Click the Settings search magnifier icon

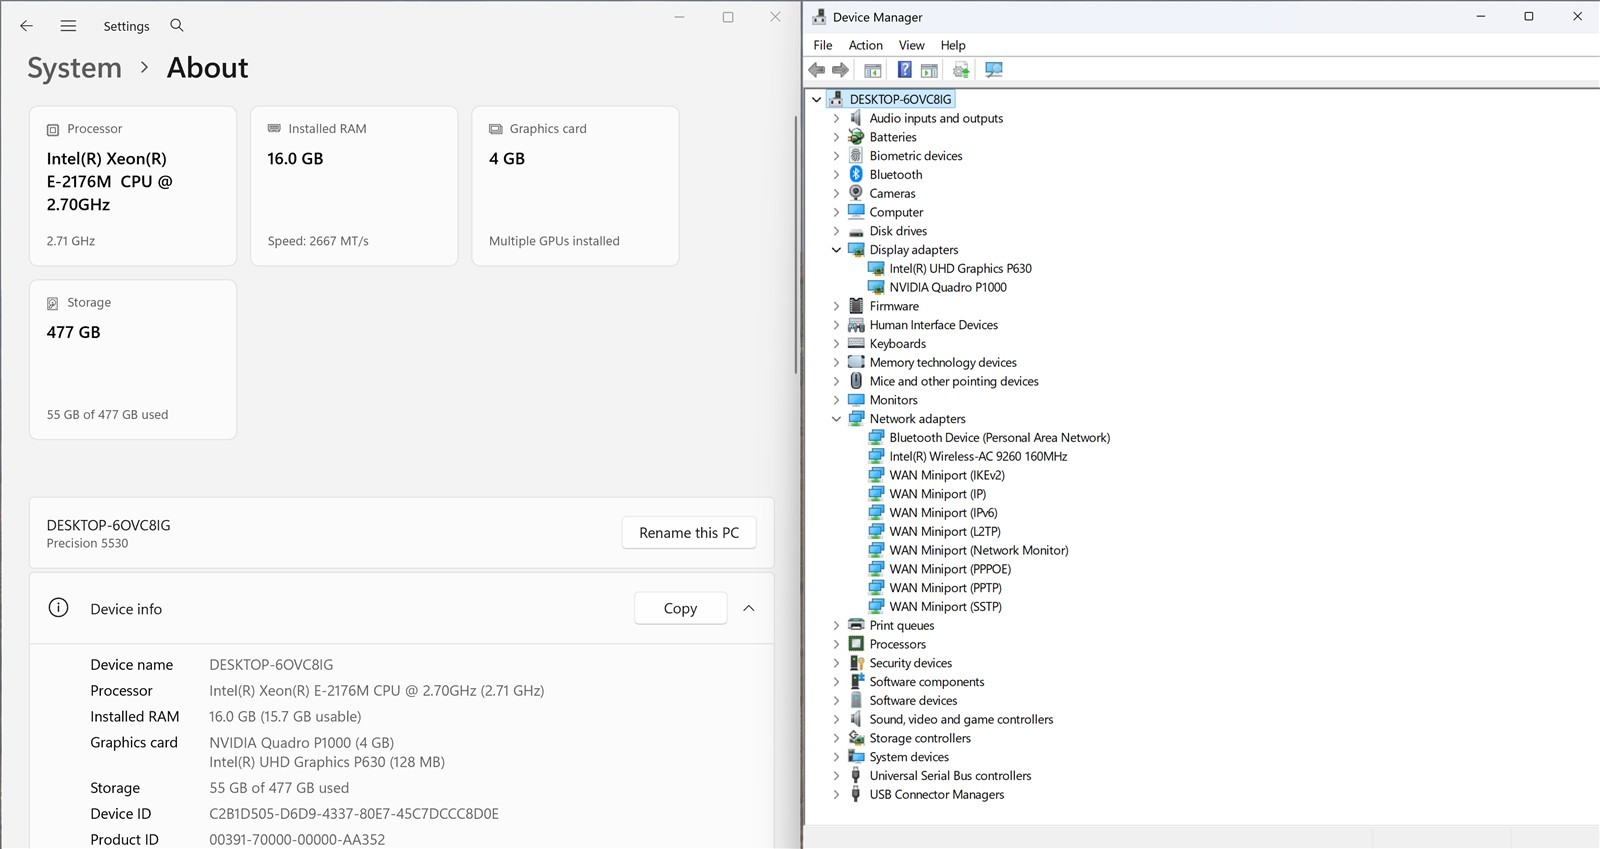click(x=177, y=25)
